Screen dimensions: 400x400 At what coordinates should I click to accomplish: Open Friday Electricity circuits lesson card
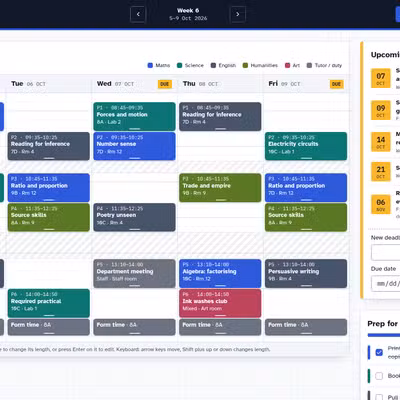[306, 146]
